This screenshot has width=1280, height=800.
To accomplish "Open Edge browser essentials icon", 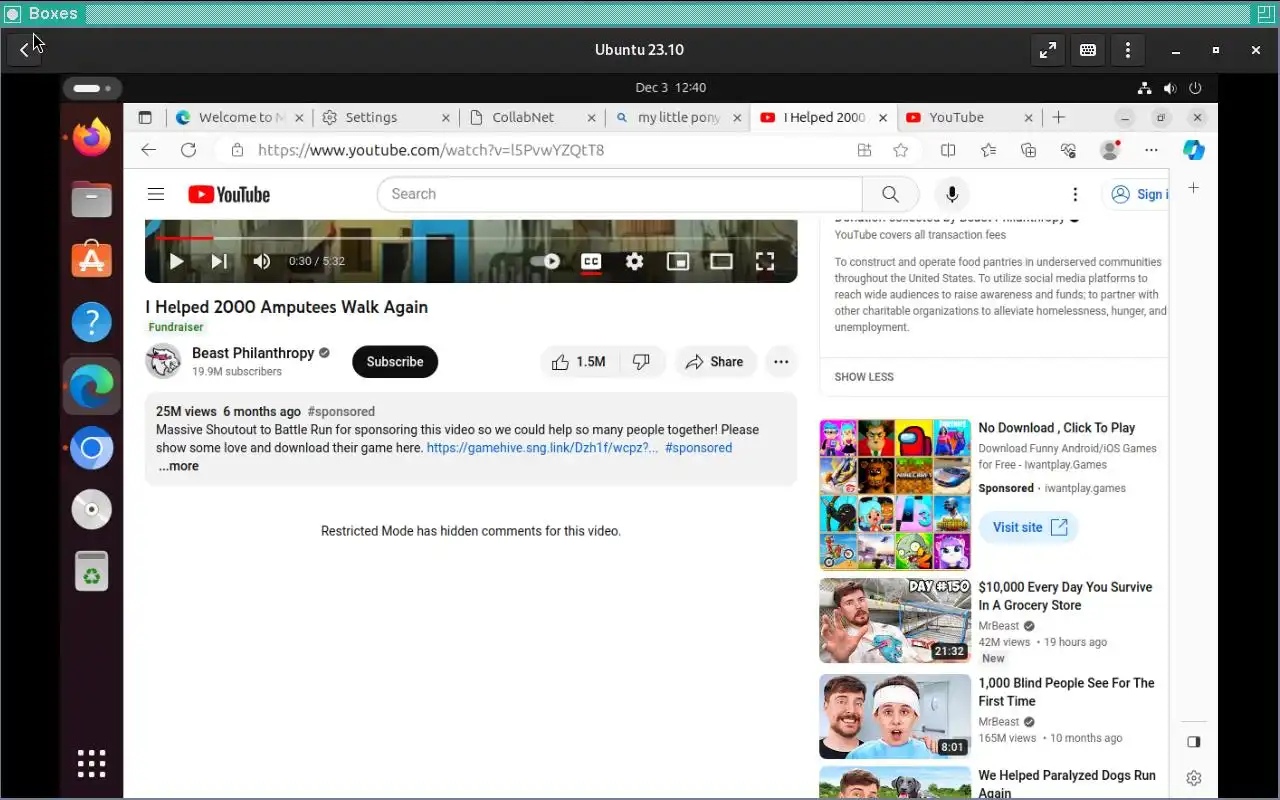I will tap(1068, 150).
